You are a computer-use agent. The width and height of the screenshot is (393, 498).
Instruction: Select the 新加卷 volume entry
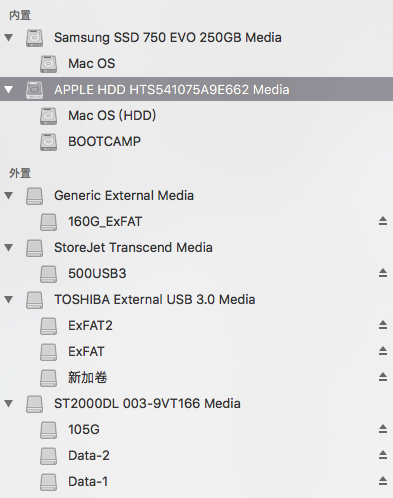tap(196, 377)
